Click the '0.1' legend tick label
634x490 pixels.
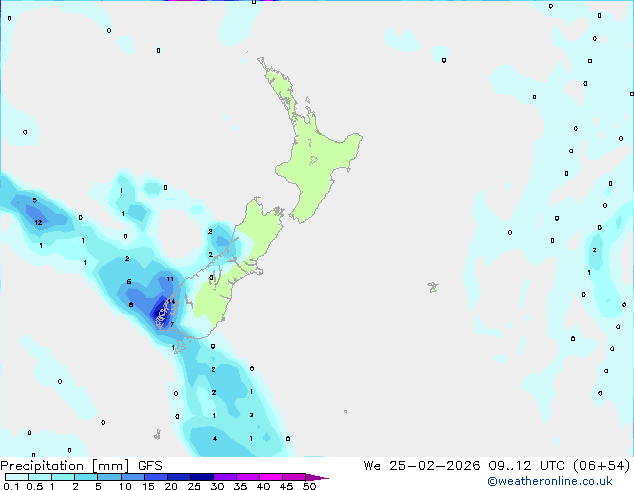(11, 486)
